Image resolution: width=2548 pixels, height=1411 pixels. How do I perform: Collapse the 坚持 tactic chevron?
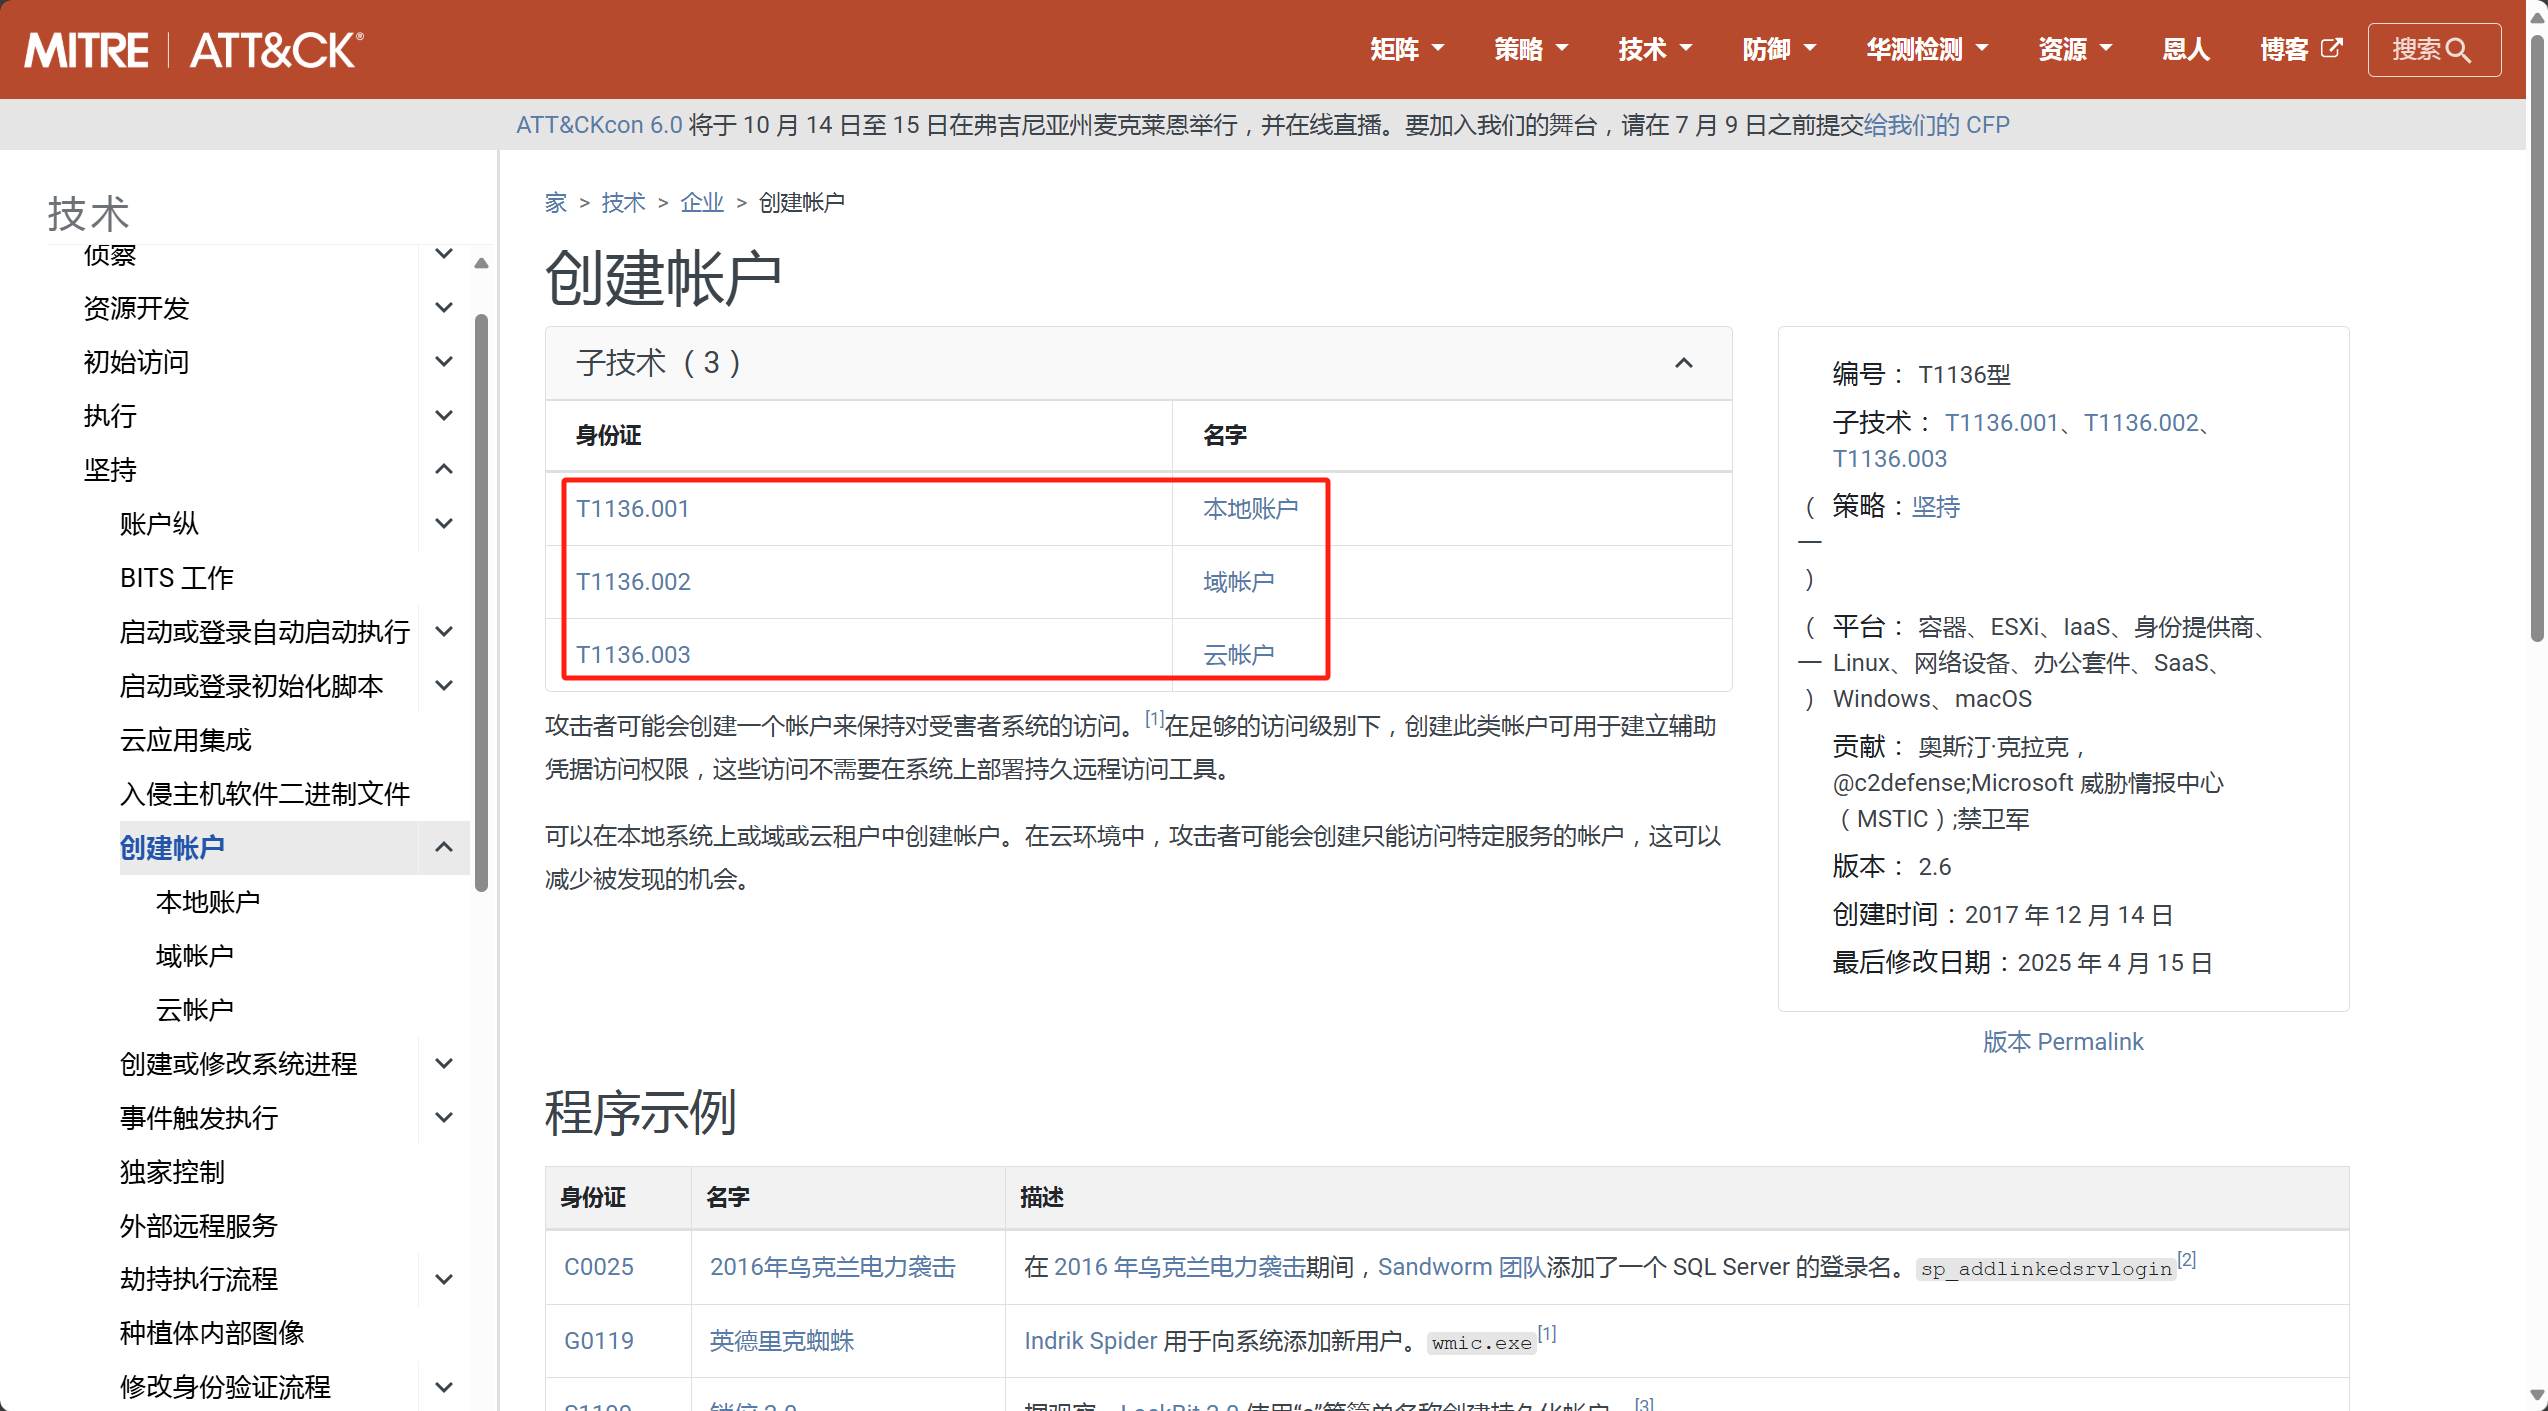[444, 469]
